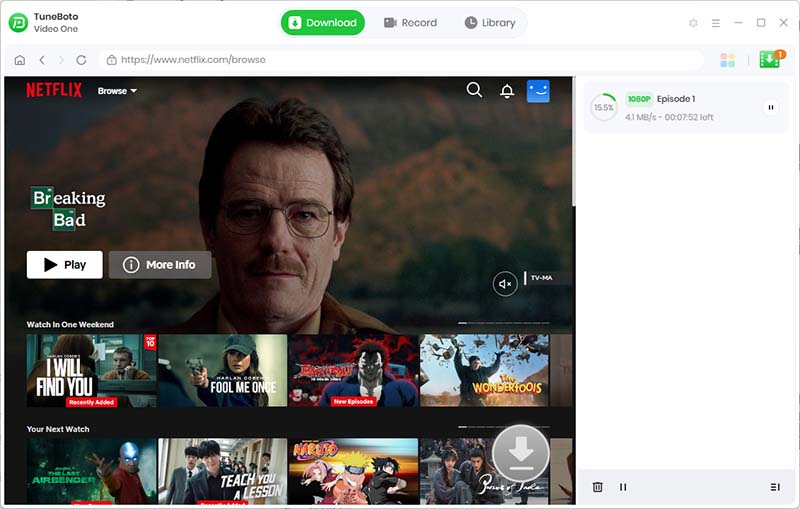Navigate back in browser toolbar

(x=42, y=60)
